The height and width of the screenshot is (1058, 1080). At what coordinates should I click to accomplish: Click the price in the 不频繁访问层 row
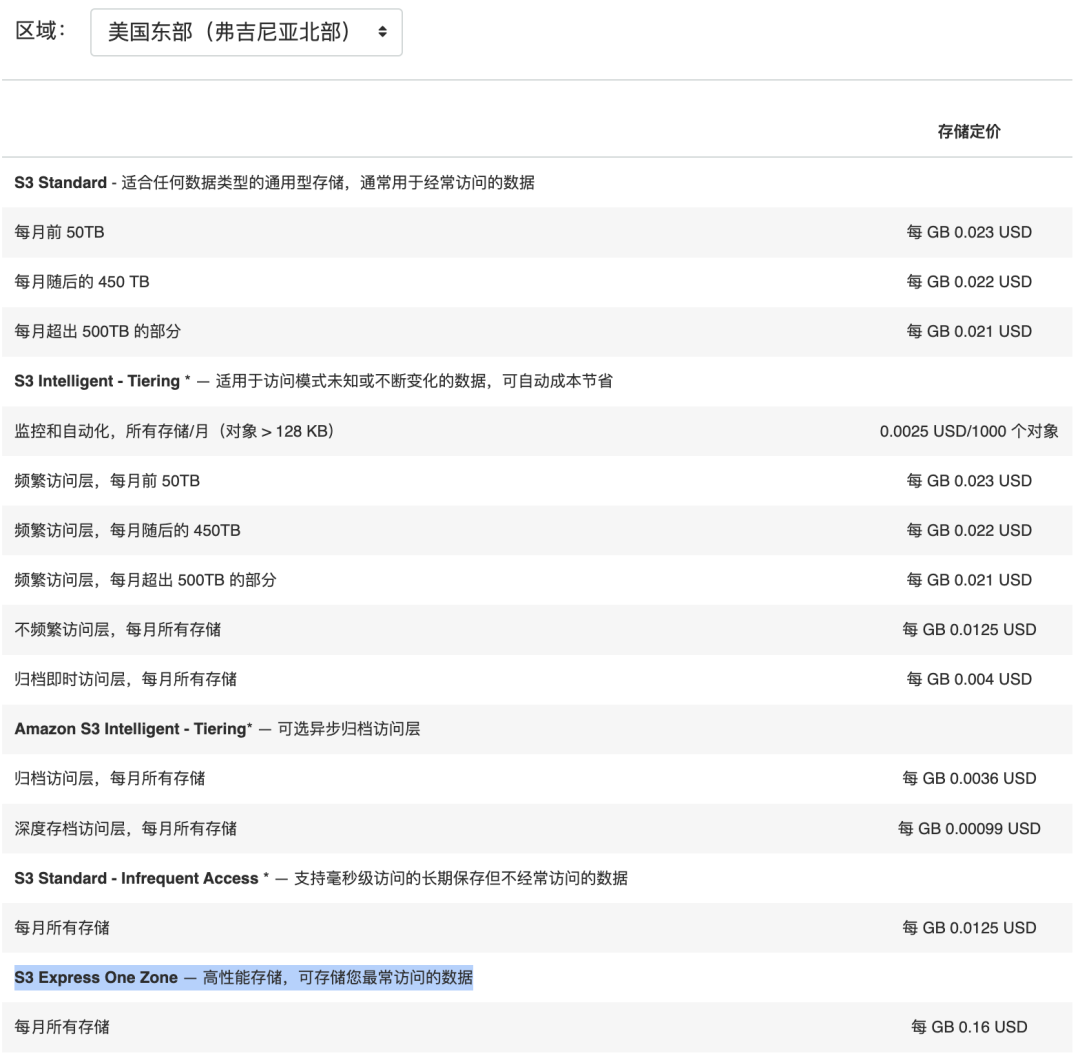pyautogui.click(x=968, y=630)
